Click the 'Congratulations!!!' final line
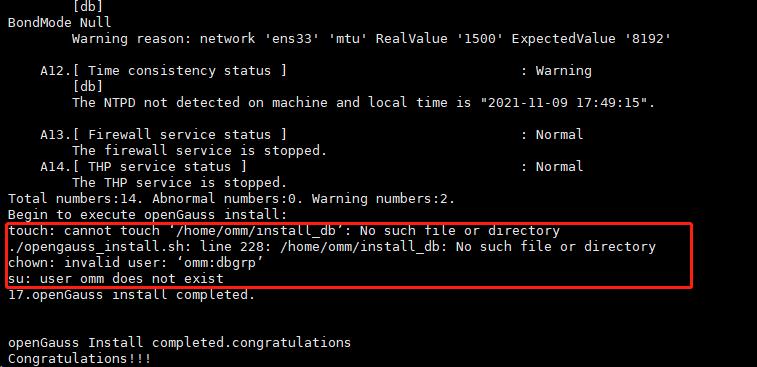757x367 pixels. coord(79,359)
